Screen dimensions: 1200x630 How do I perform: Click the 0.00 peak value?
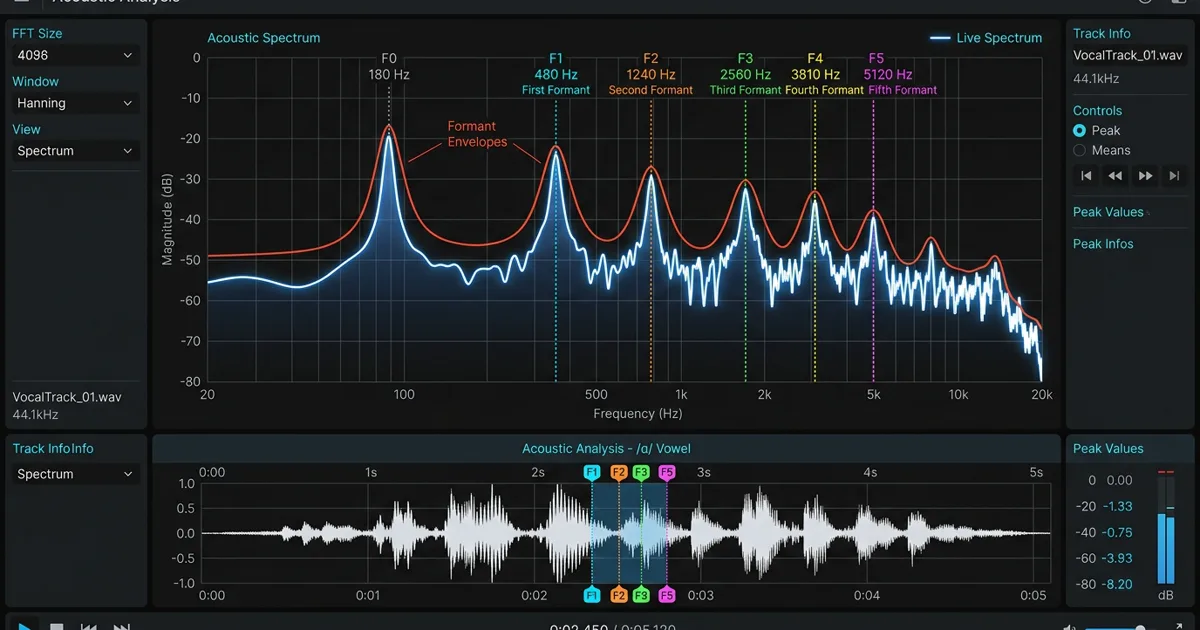(1120, 480)
